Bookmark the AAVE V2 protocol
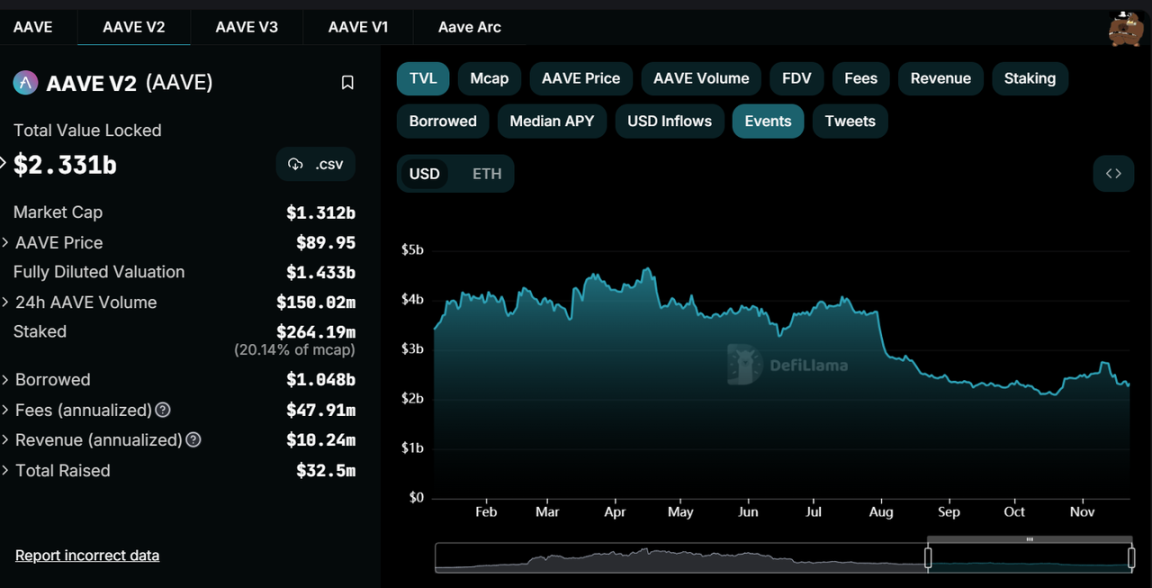The image size is (1152, 588). 347,82
